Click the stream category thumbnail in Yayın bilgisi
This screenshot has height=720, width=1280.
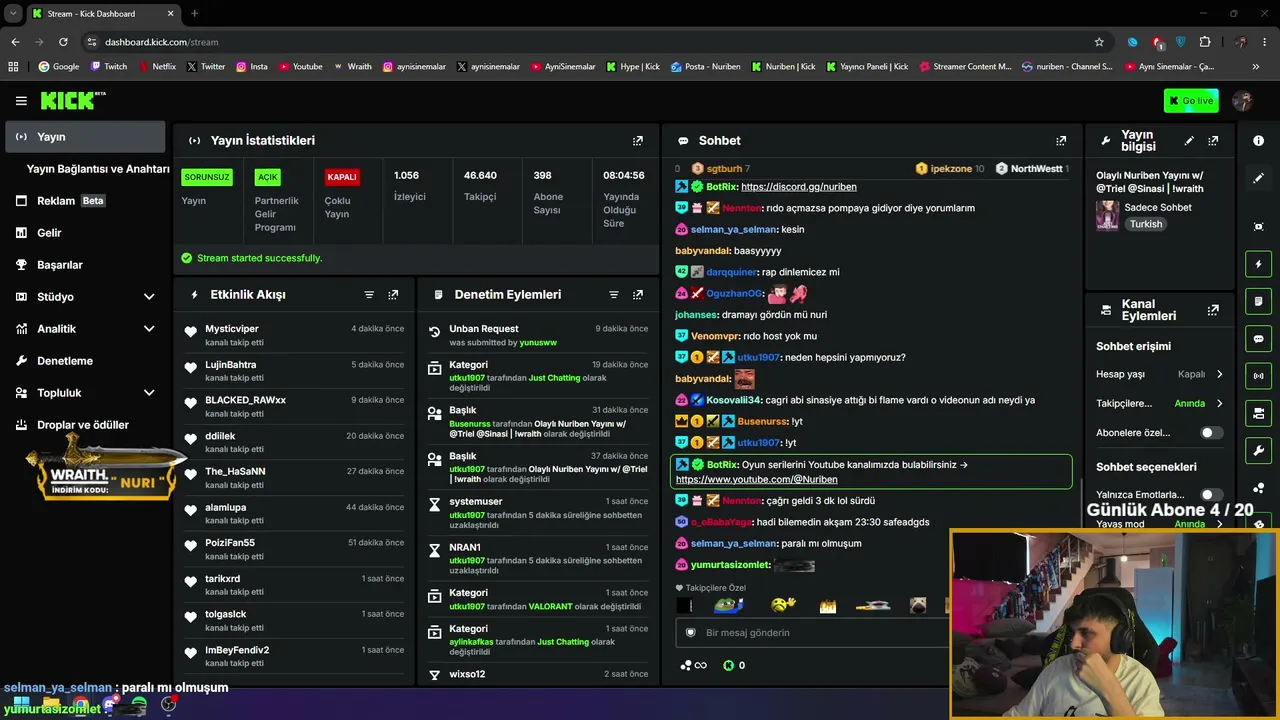click(1107, 215)
